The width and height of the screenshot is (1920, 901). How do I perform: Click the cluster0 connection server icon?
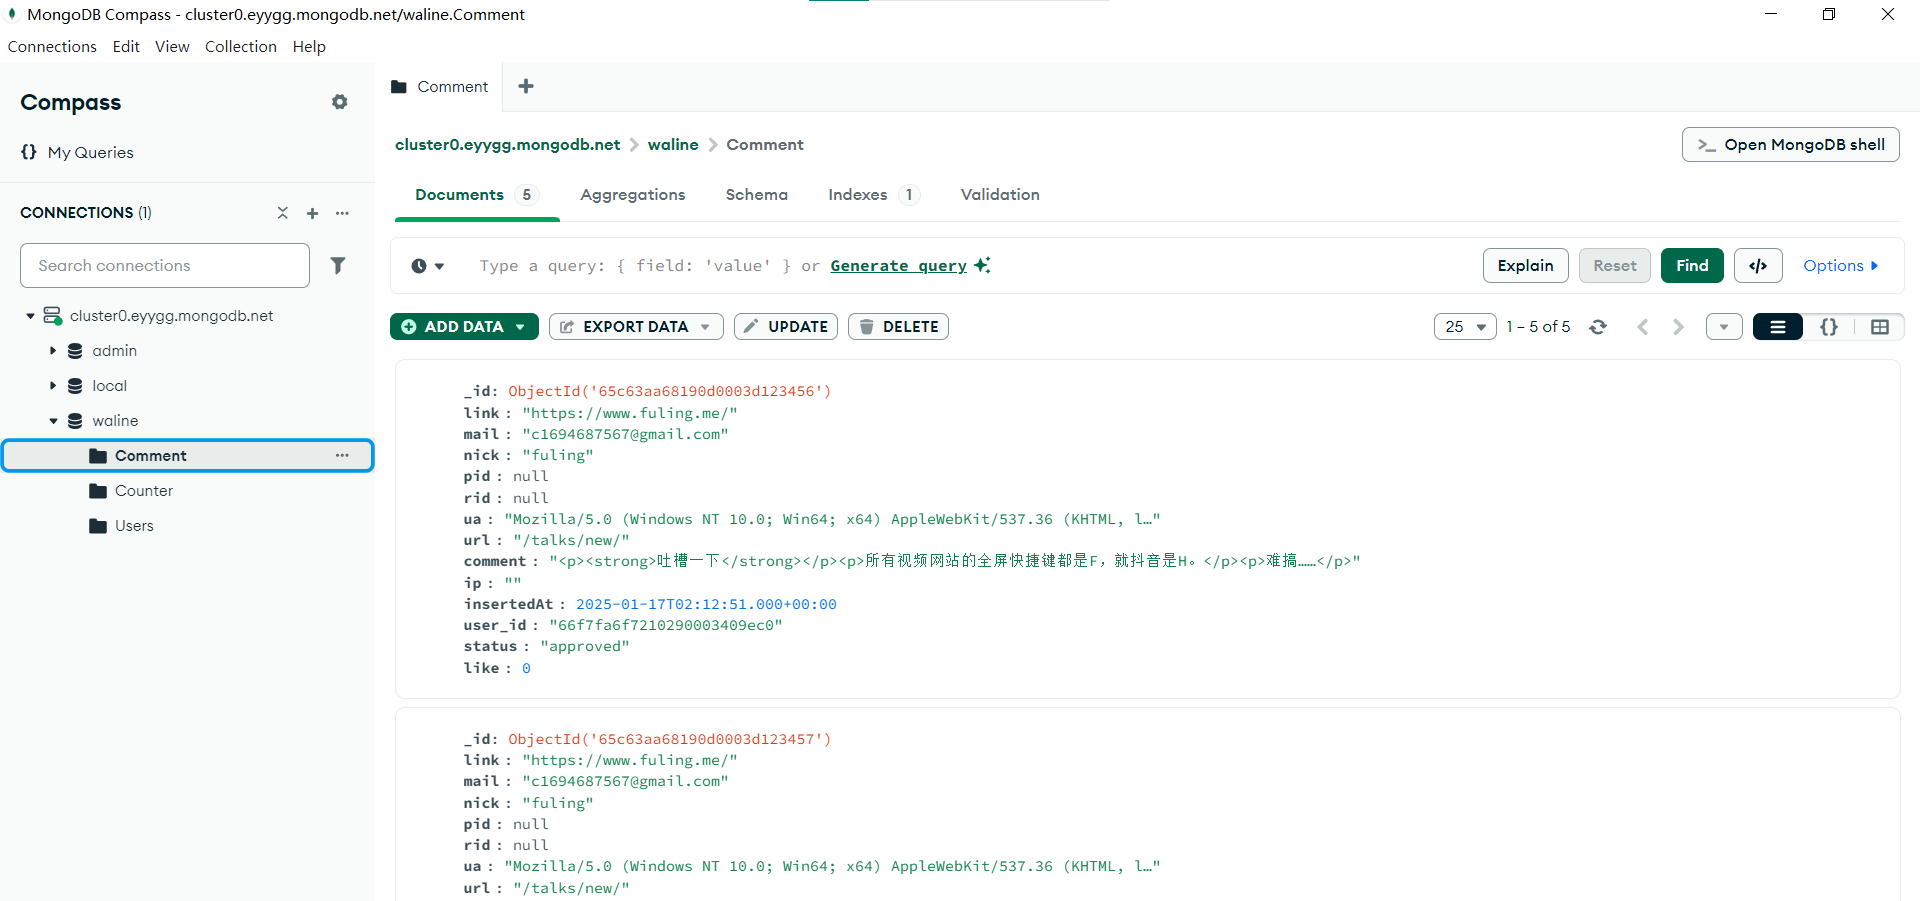[x=52, y=316]
